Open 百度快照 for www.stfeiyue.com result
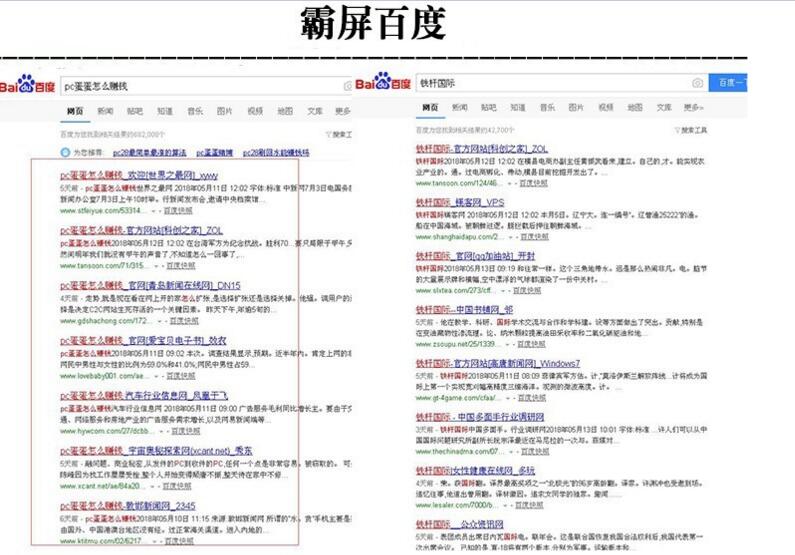This screenshot has height=555, width=795. point(178,210)
